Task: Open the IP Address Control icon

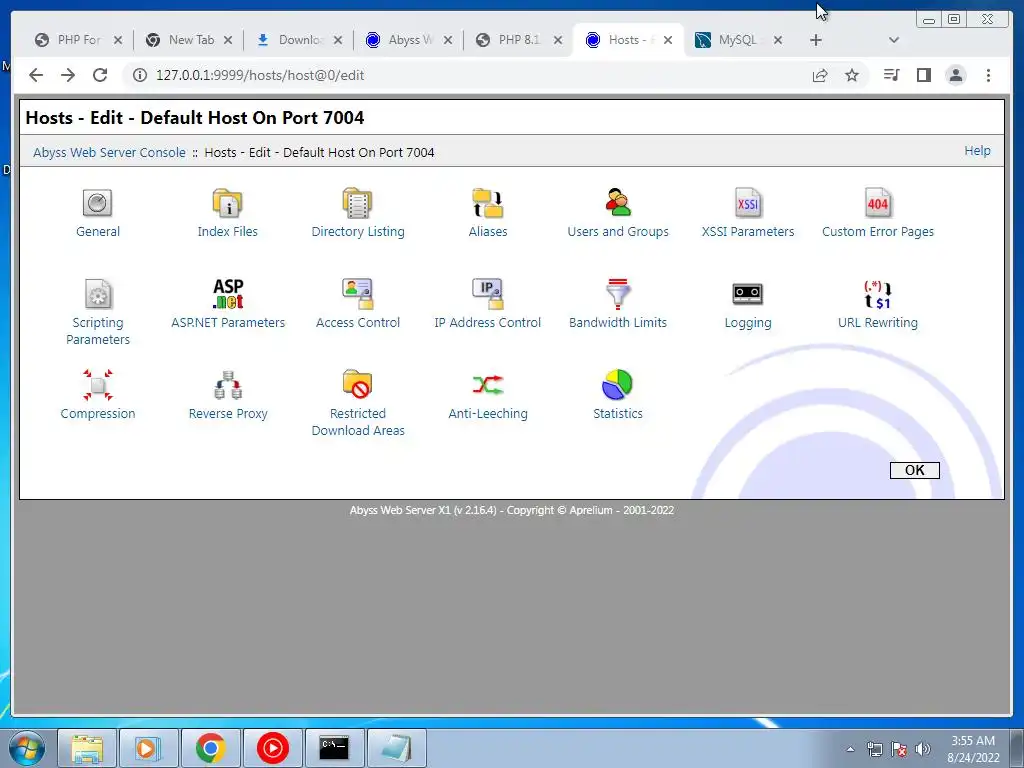Action: coord(487,294)
